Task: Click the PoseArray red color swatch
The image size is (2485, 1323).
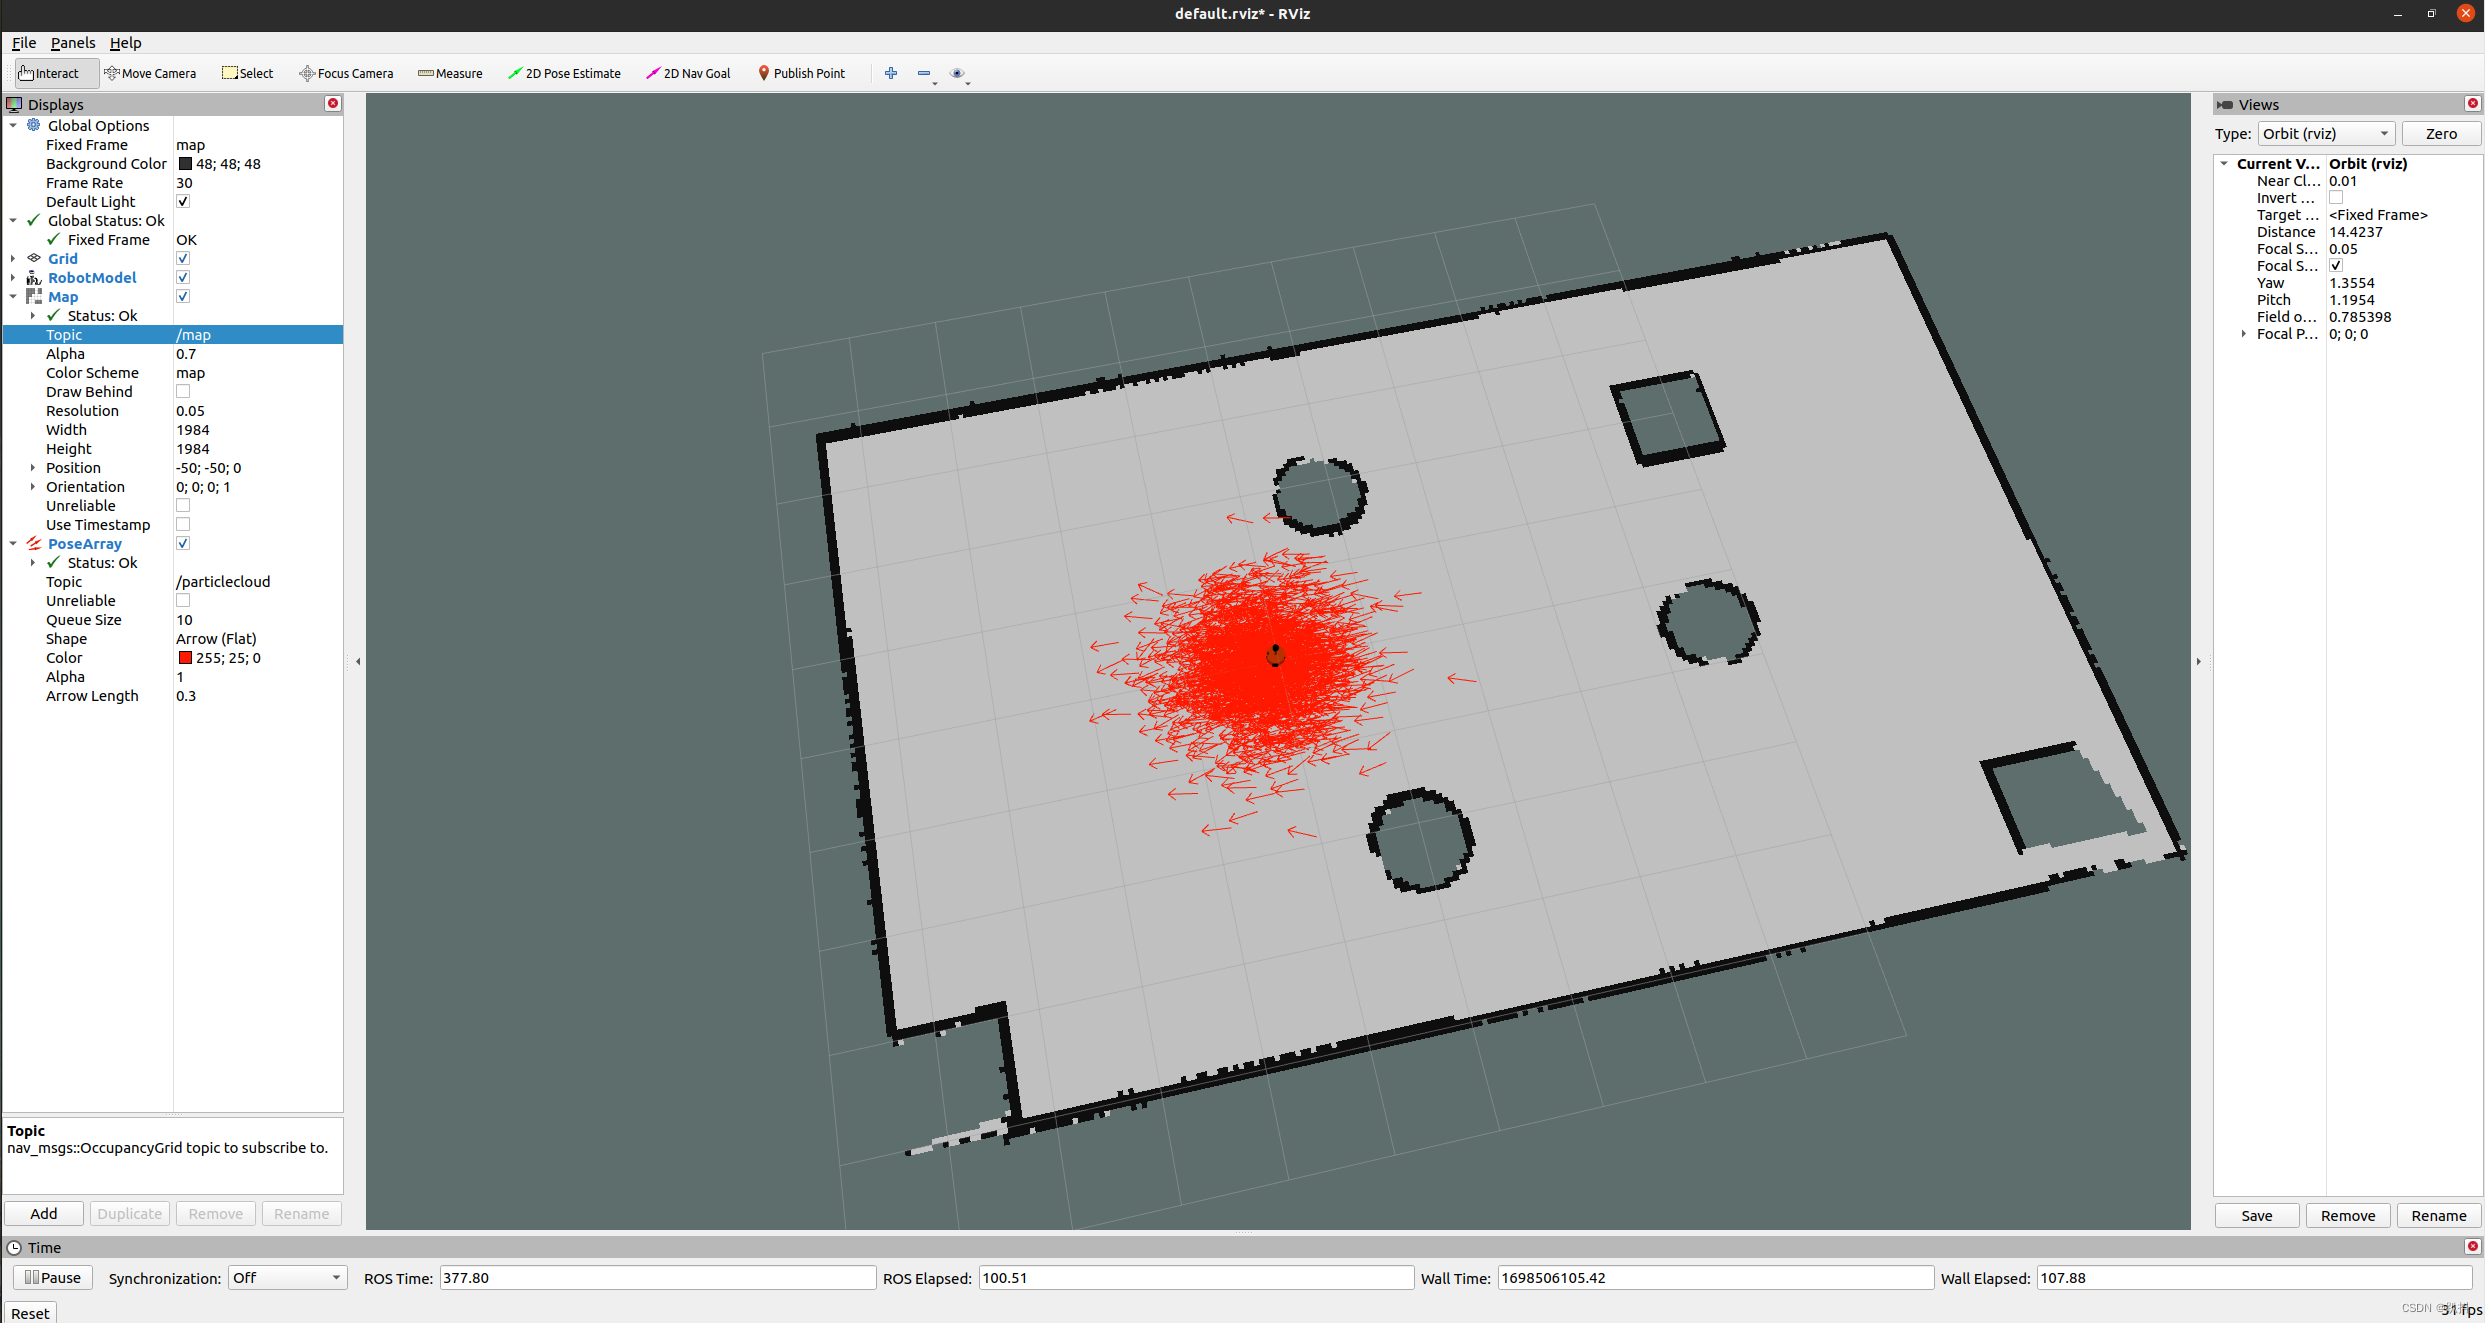Action: click(x=185, y=658)
